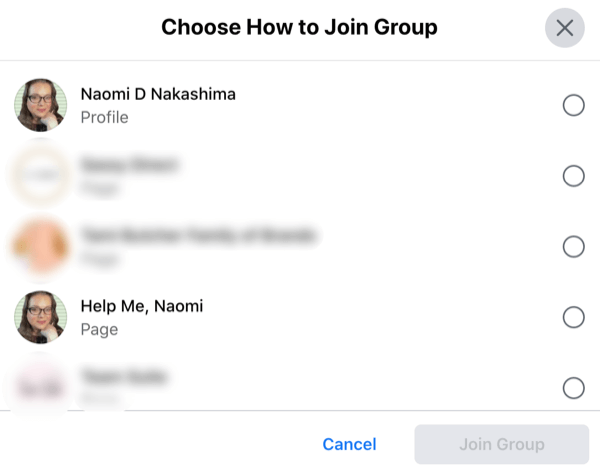The image size is (600, 475).
Task: Close the Choose How to Join Group dialog
Action: point(564,28)
